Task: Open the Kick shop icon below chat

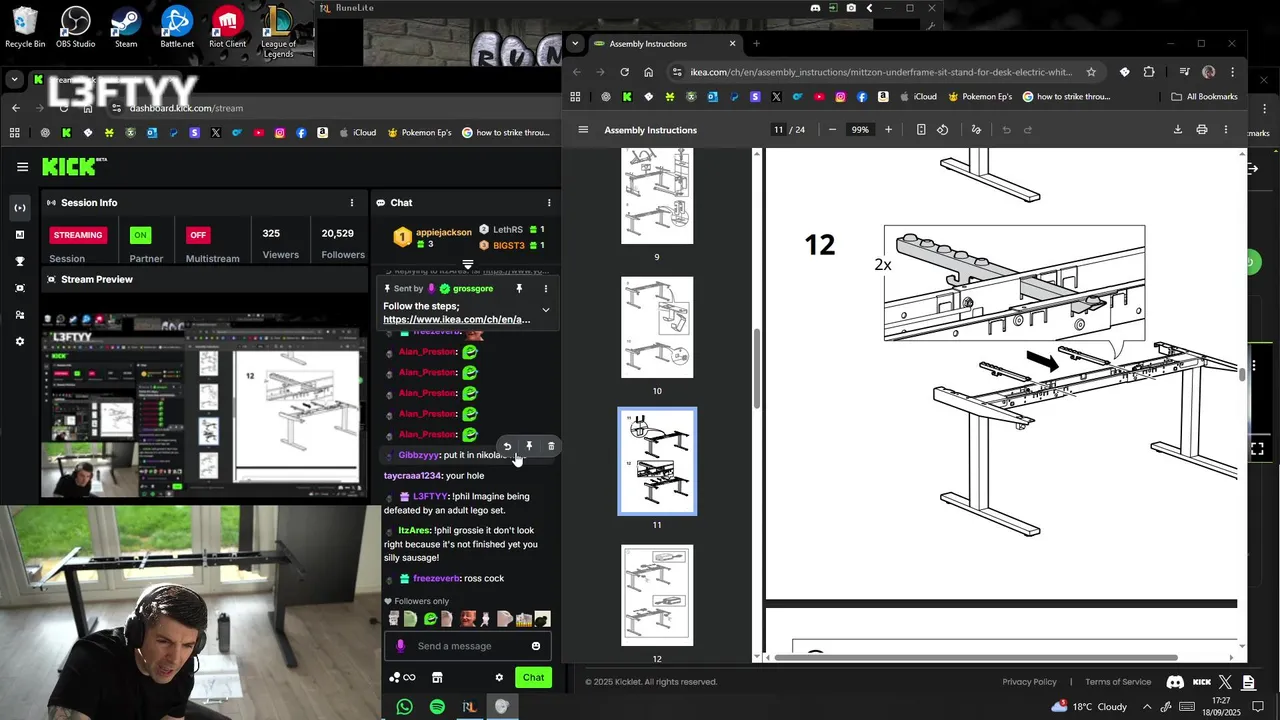Action: point(437,677)
